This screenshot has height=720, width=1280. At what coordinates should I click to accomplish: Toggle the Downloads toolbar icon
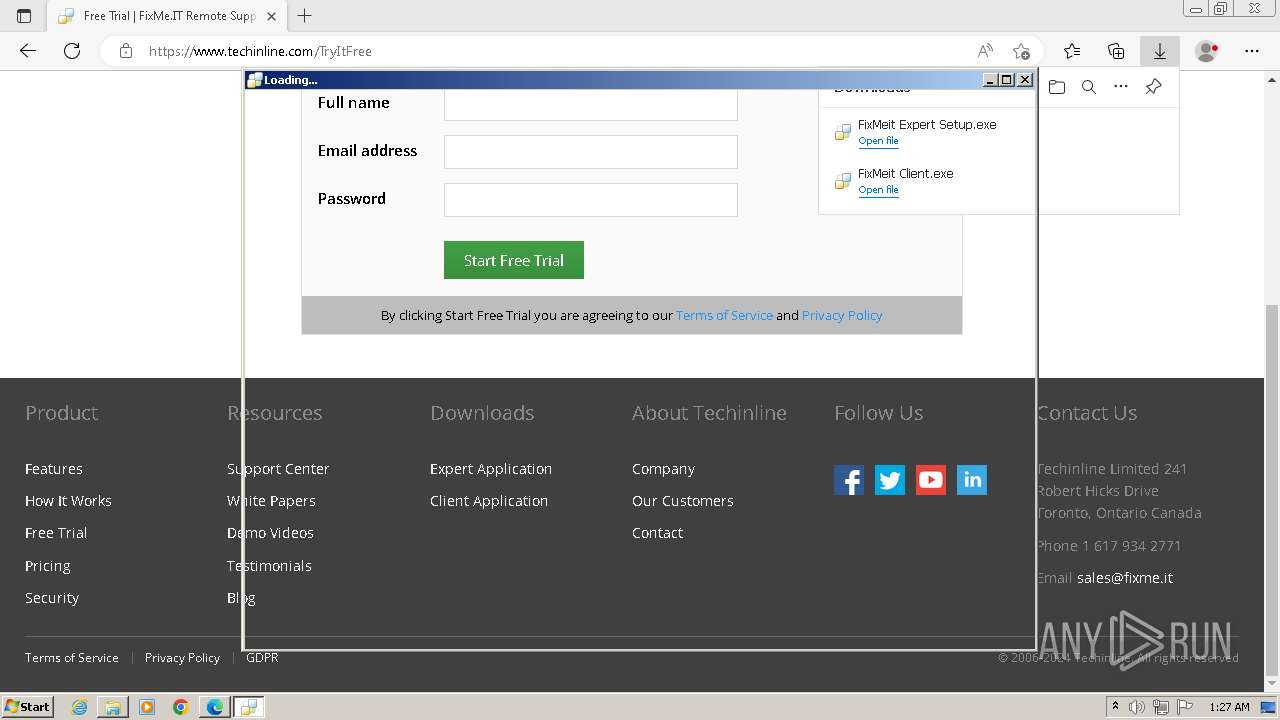click(1160, 51)
